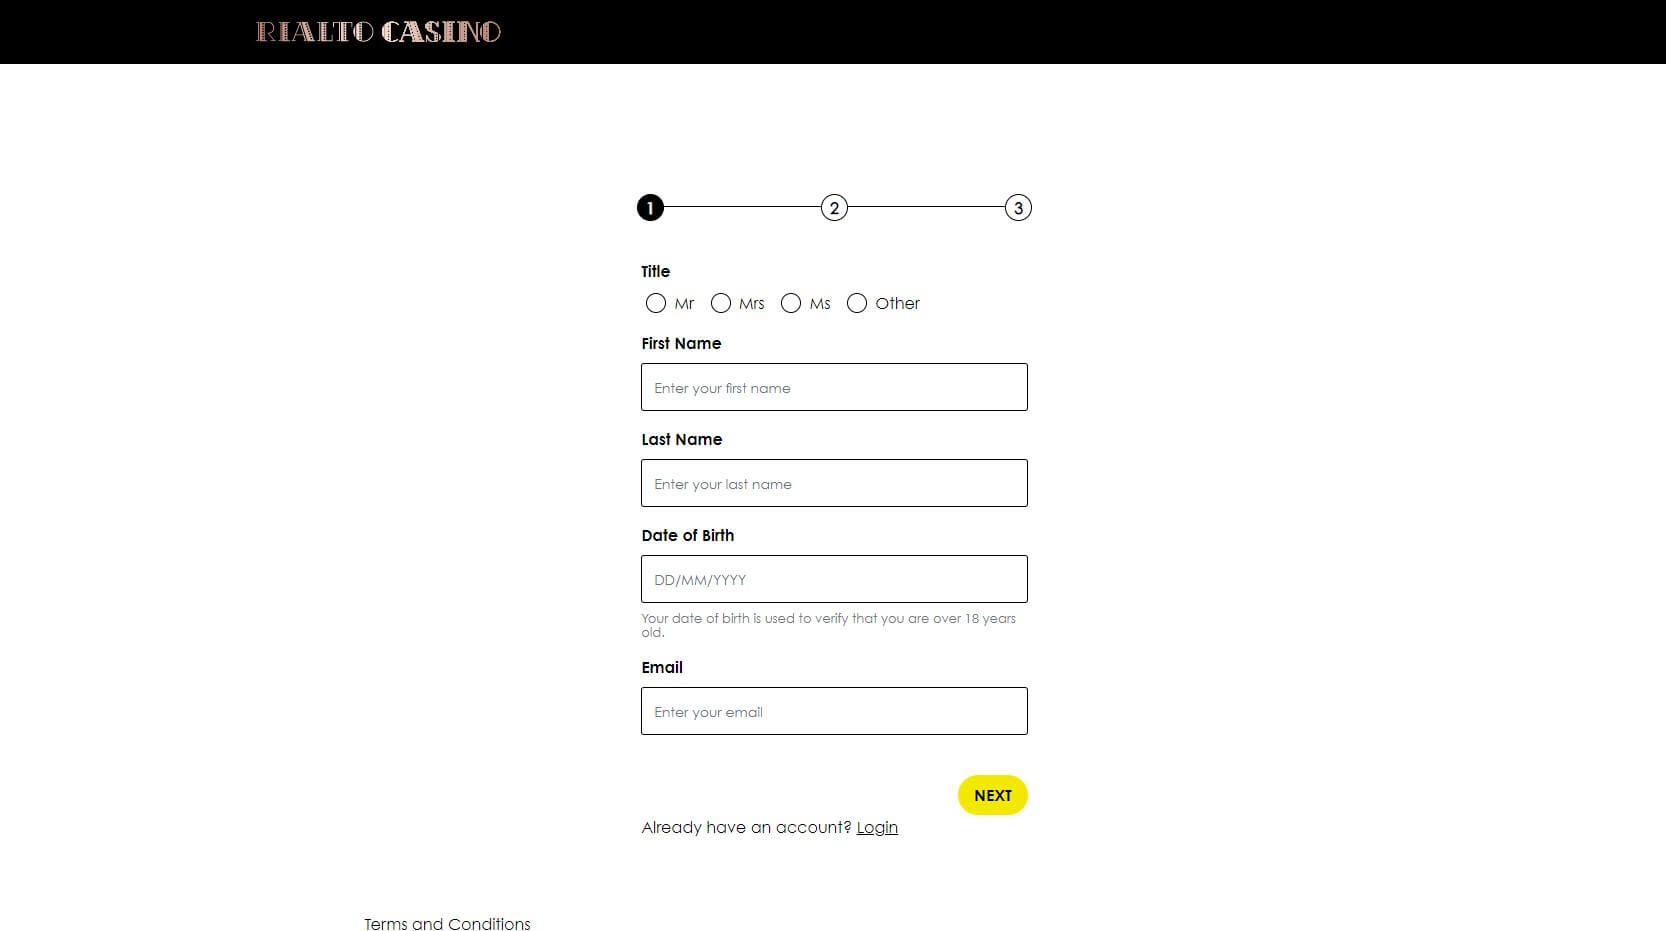Click the Date of Birth field

[834, 579]
